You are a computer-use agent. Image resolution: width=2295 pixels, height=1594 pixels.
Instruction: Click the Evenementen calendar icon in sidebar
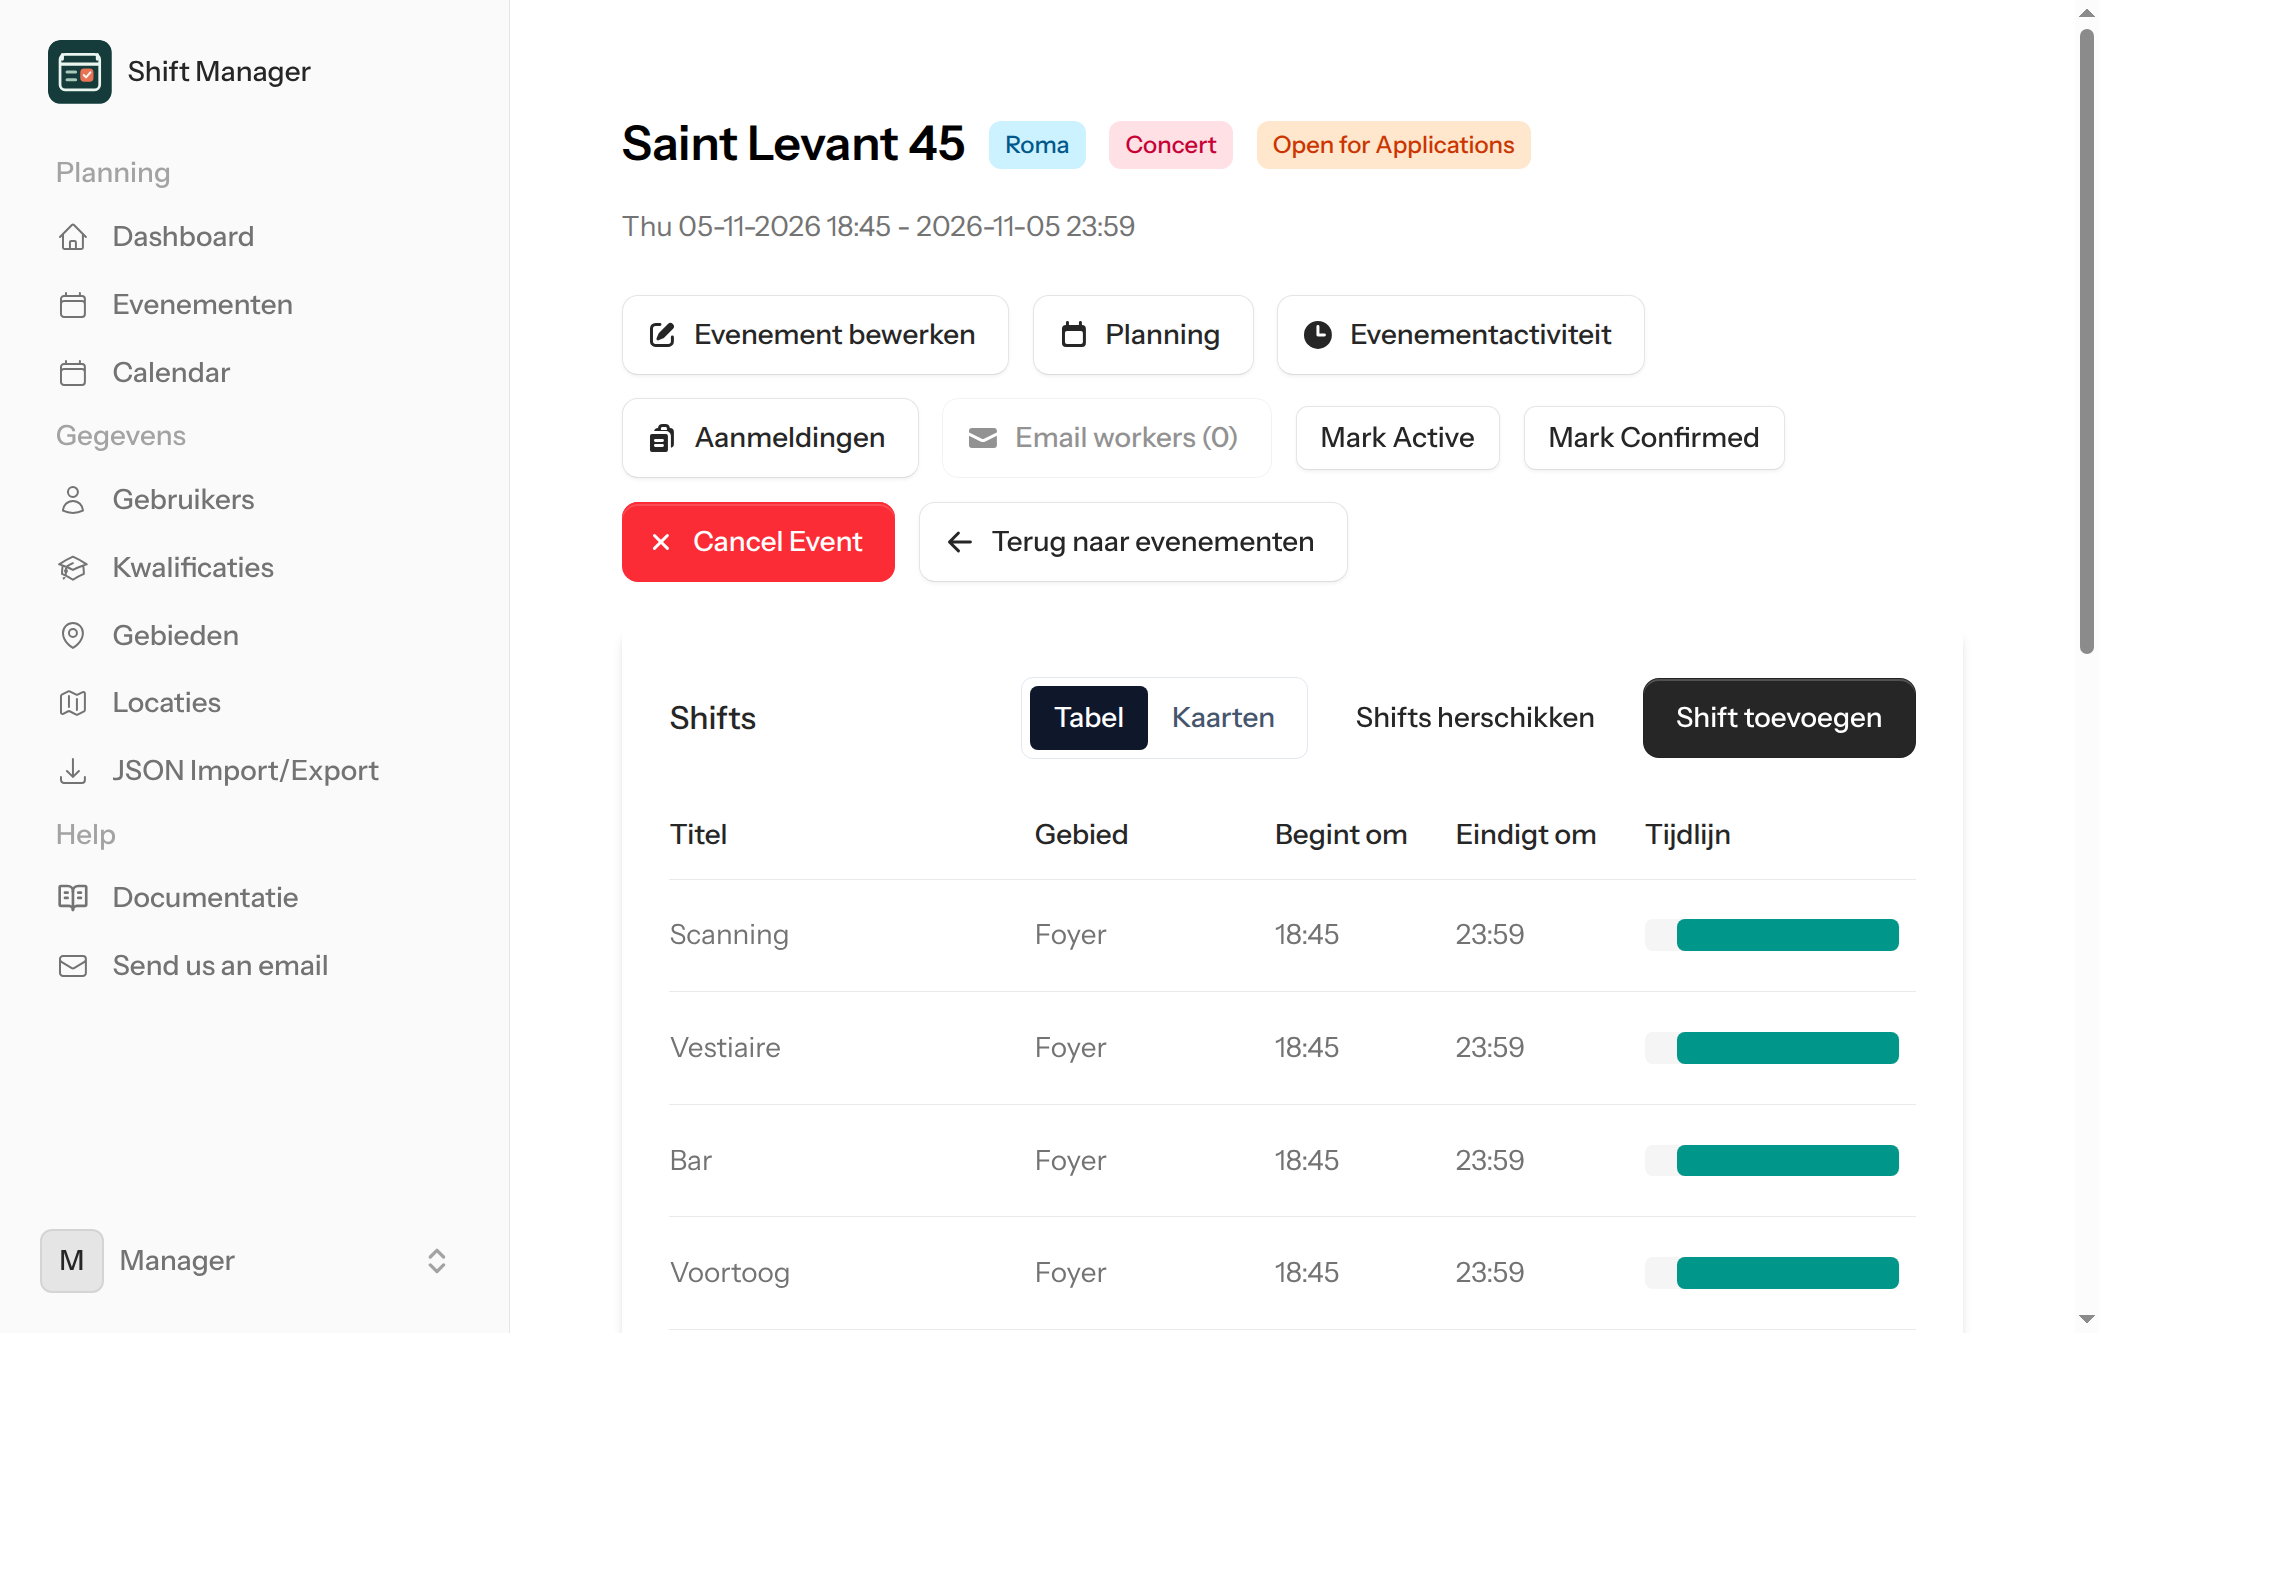(x=73, y=305)
